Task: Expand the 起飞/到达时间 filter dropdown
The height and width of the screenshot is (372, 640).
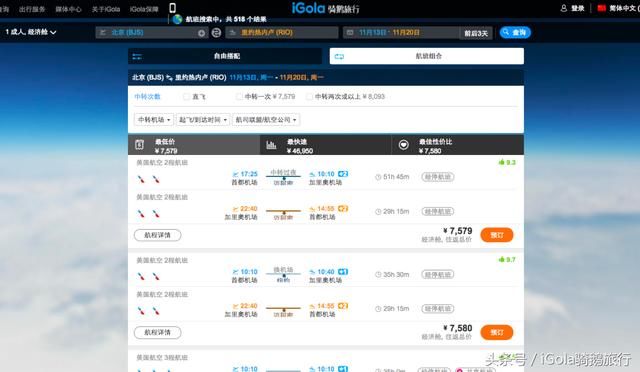Action: pos(202,120)
